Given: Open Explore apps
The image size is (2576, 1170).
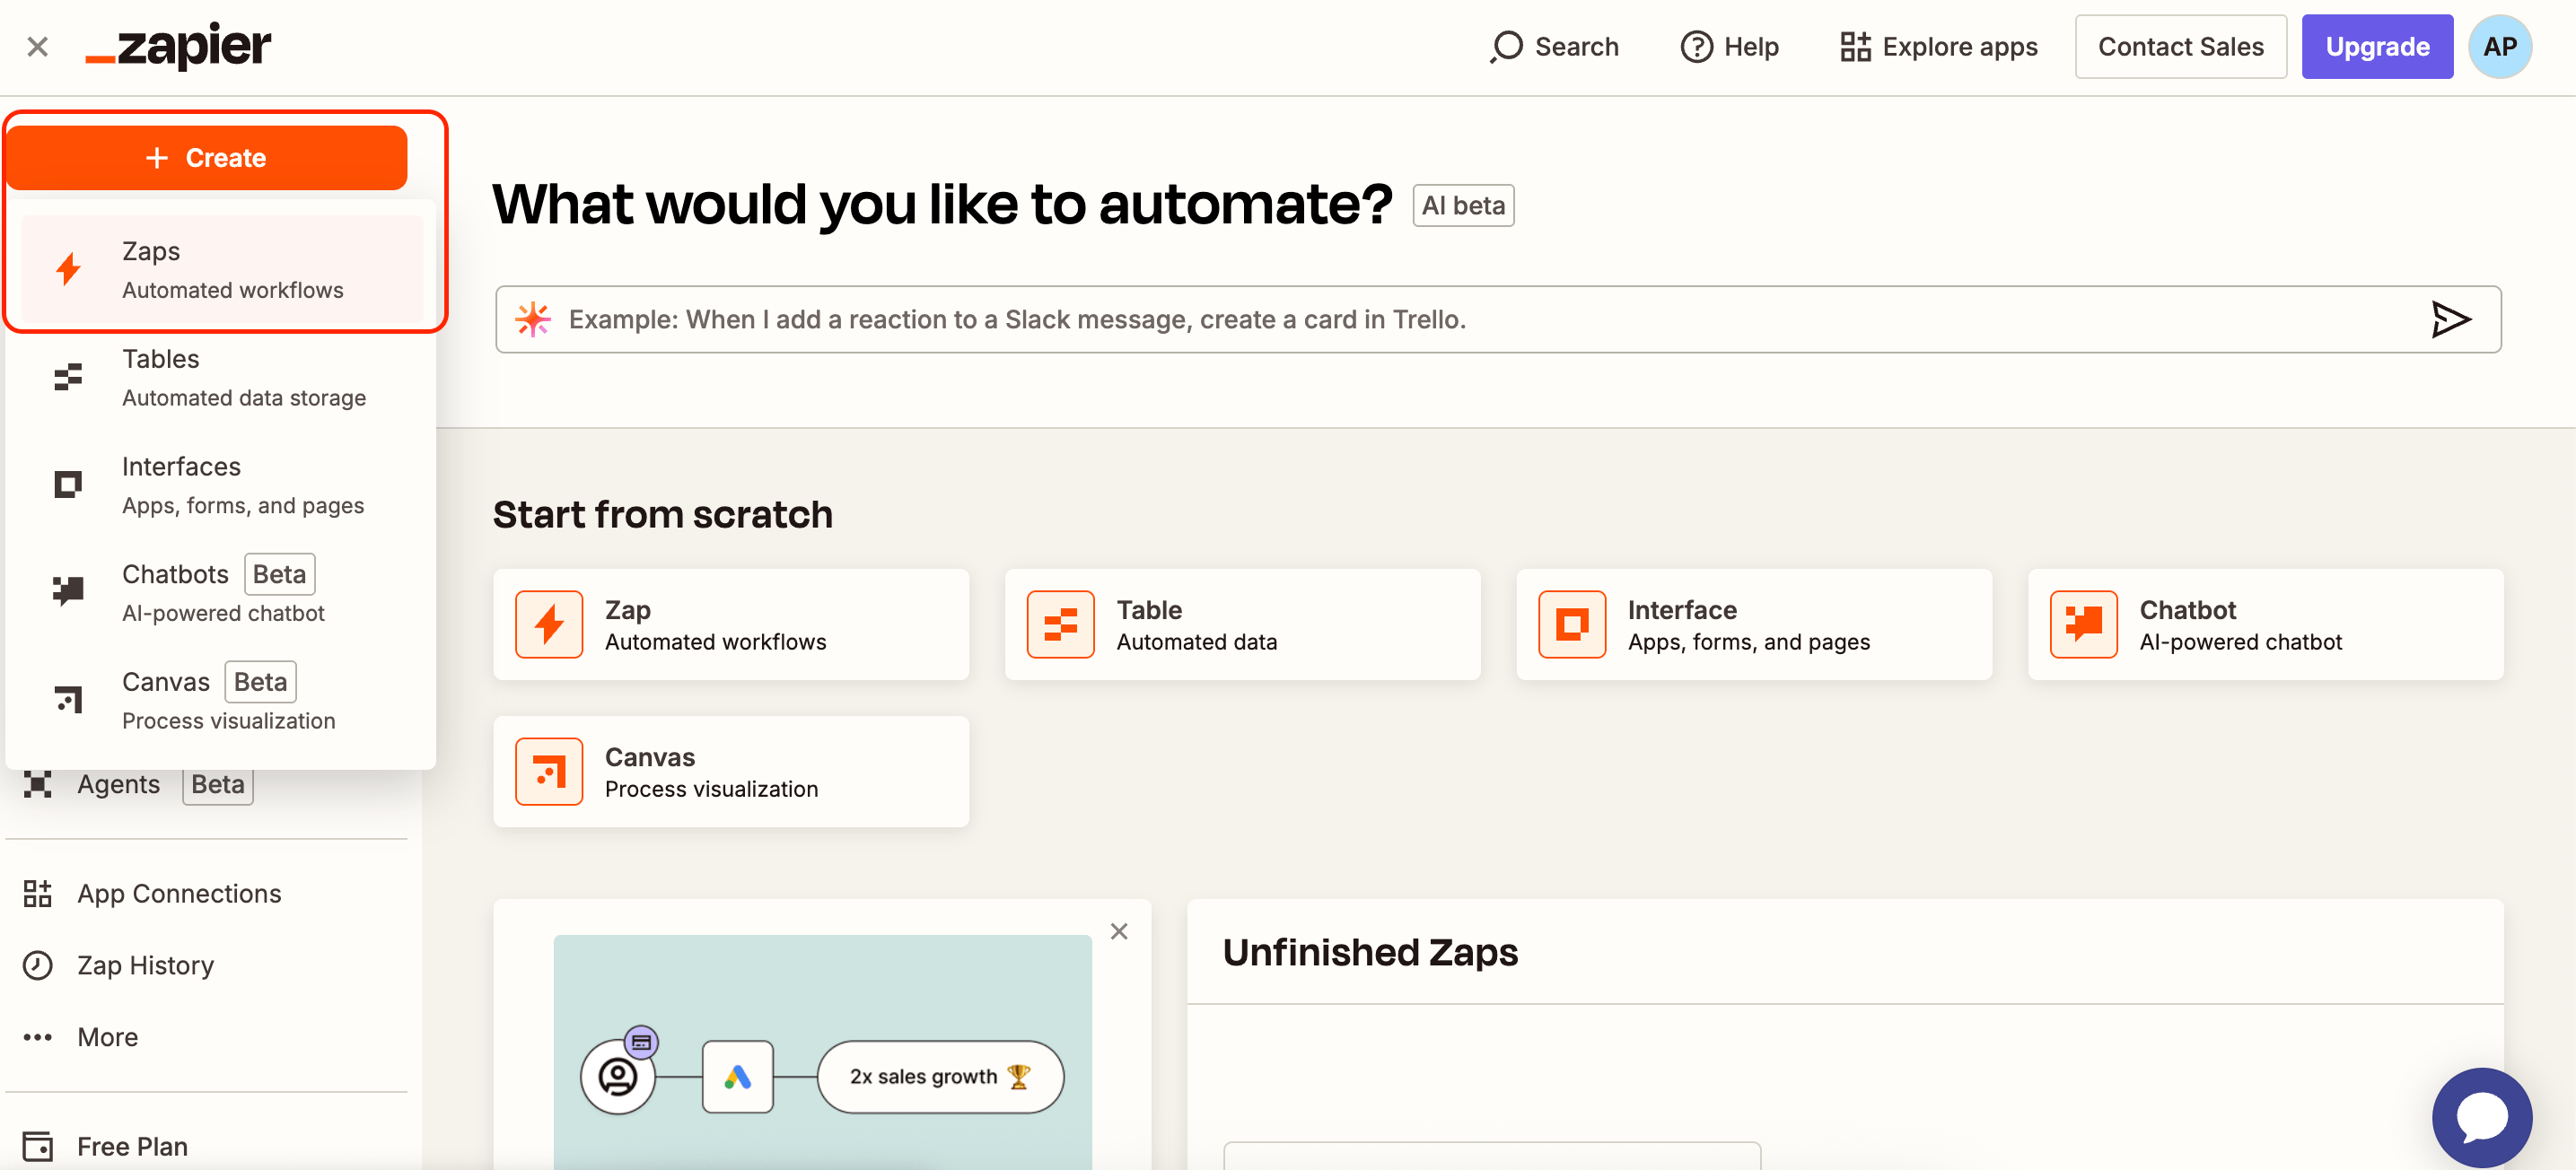Looking at the screenshot, I should click(1939, 47).
